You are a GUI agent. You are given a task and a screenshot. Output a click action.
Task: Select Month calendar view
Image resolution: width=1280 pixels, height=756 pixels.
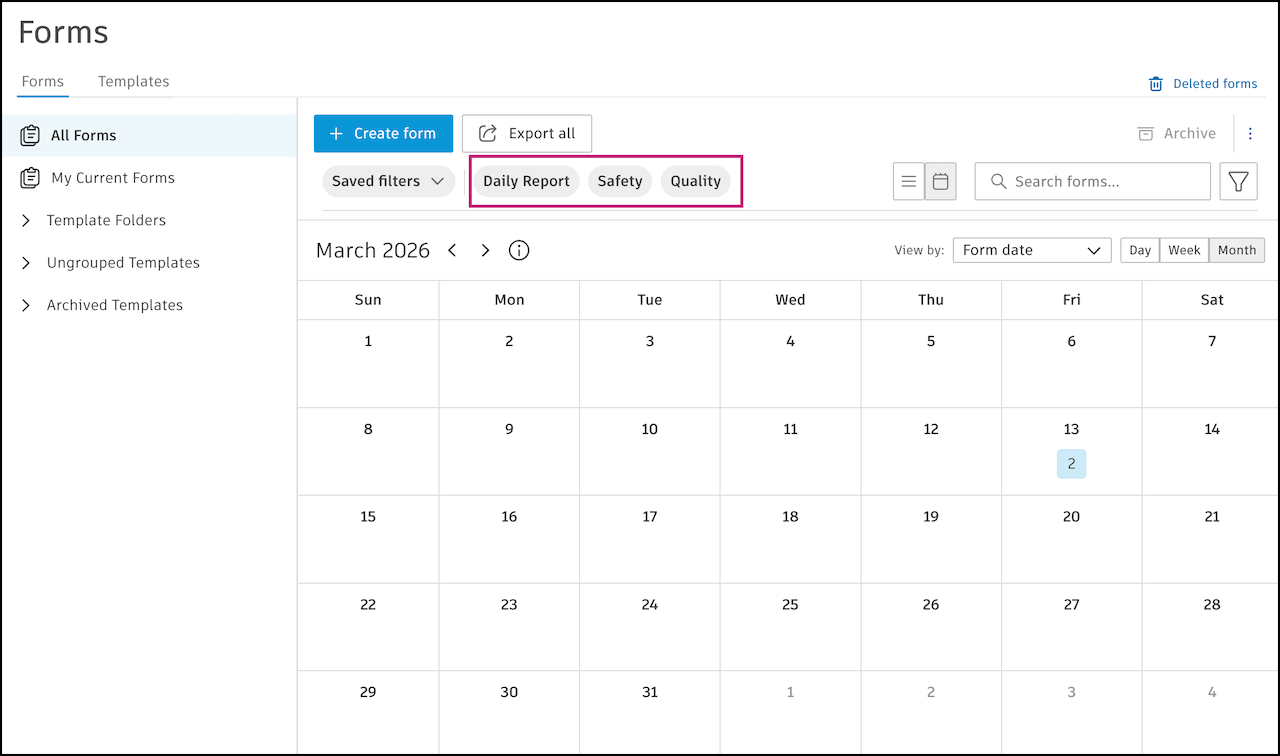(1237, 250)
